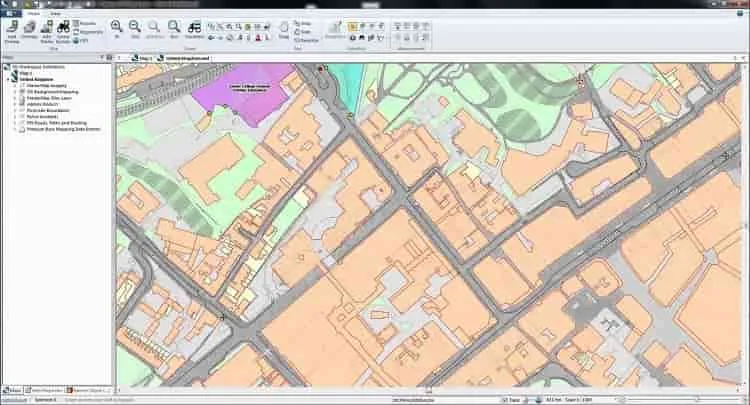
Task: Expand the Background Mapping overlay node
Action: [x=15, y=92]
